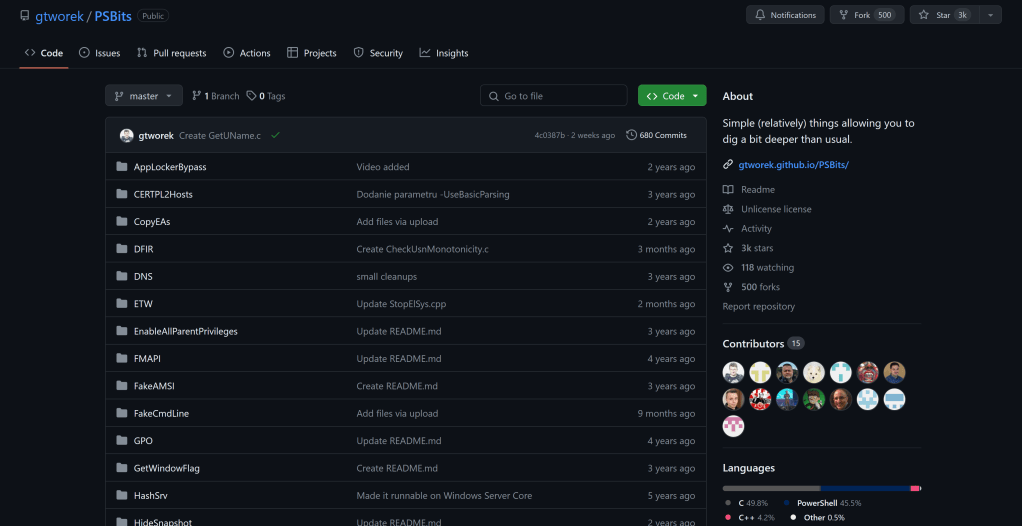
Task: Click the PSBits repository name link
Action: click(x=113, y=16)
